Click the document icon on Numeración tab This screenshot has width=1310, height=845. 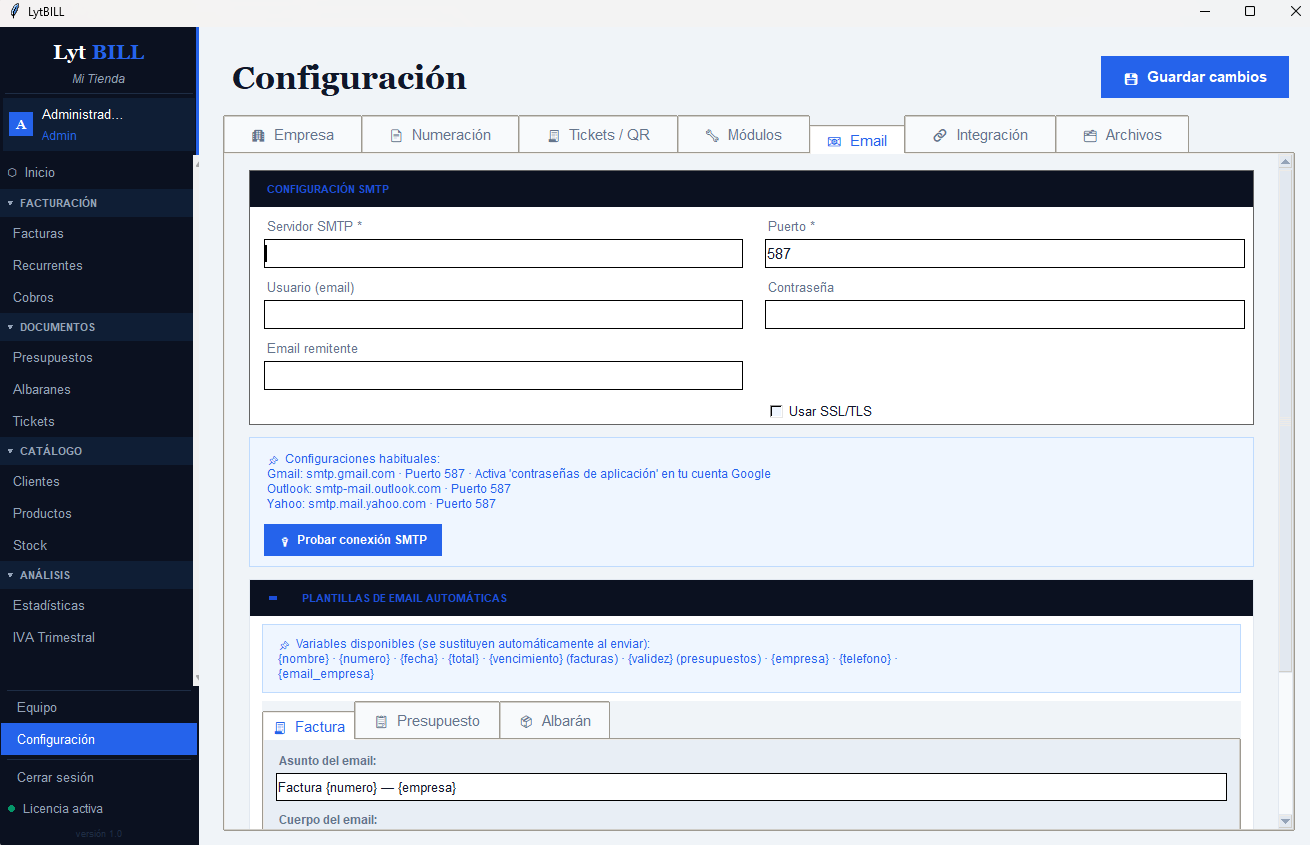(396, 135)
